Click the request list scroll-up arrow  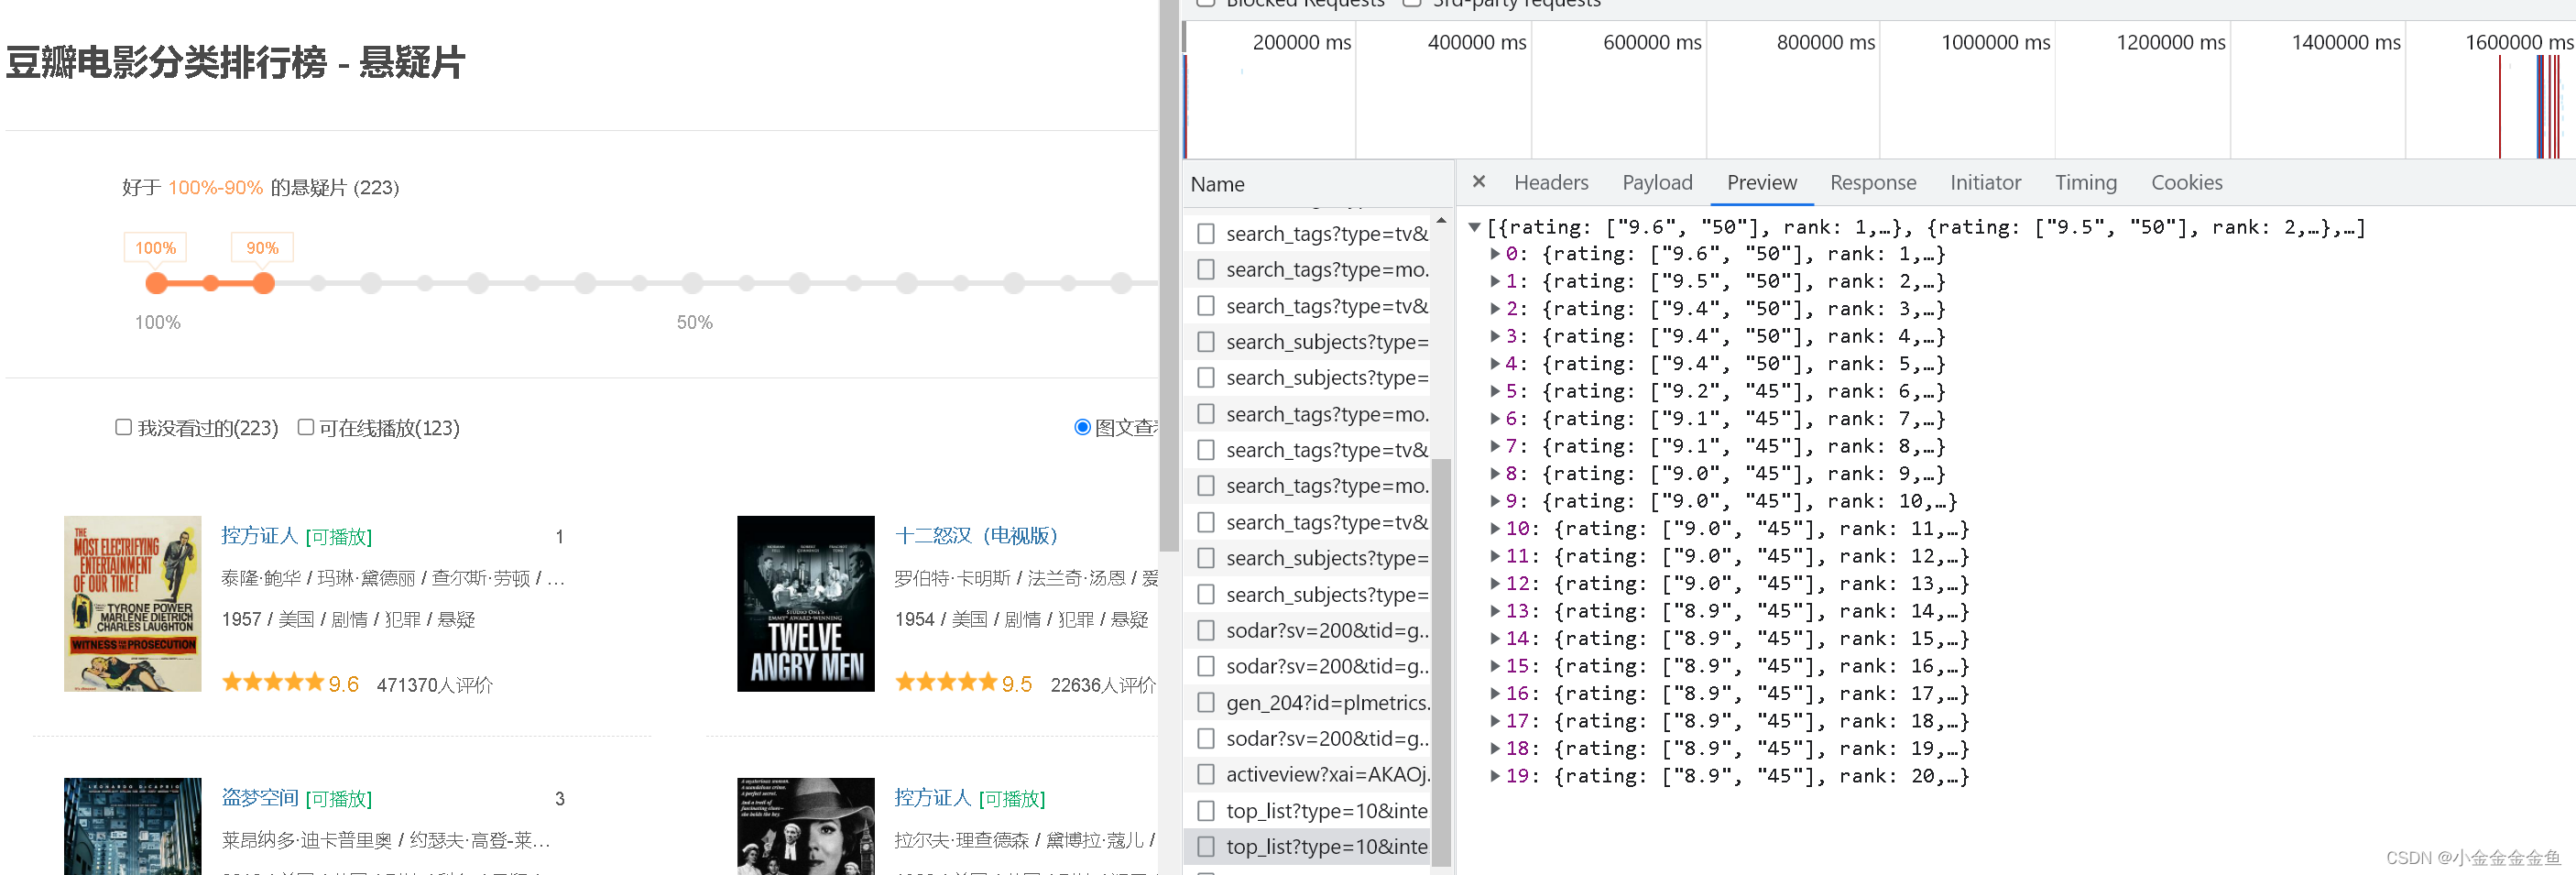1440,221
